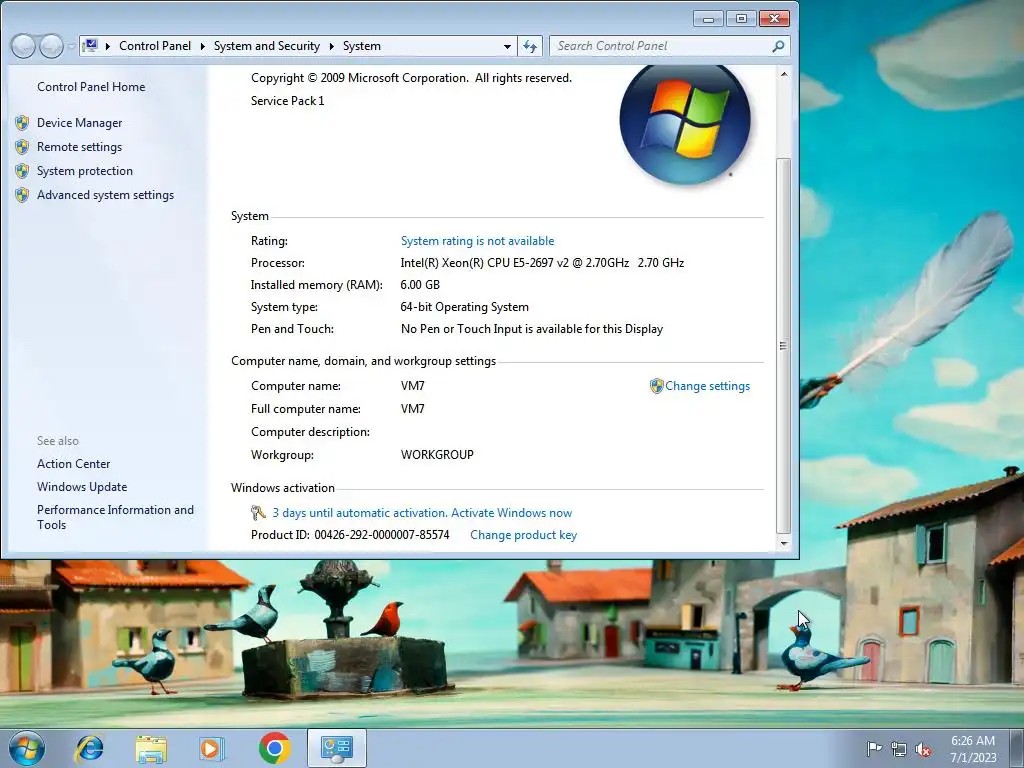This screenshot has width=1024, height=768.
Task: Click the shield icon next to Advanced system settings
Action: (x=22, y=195)
